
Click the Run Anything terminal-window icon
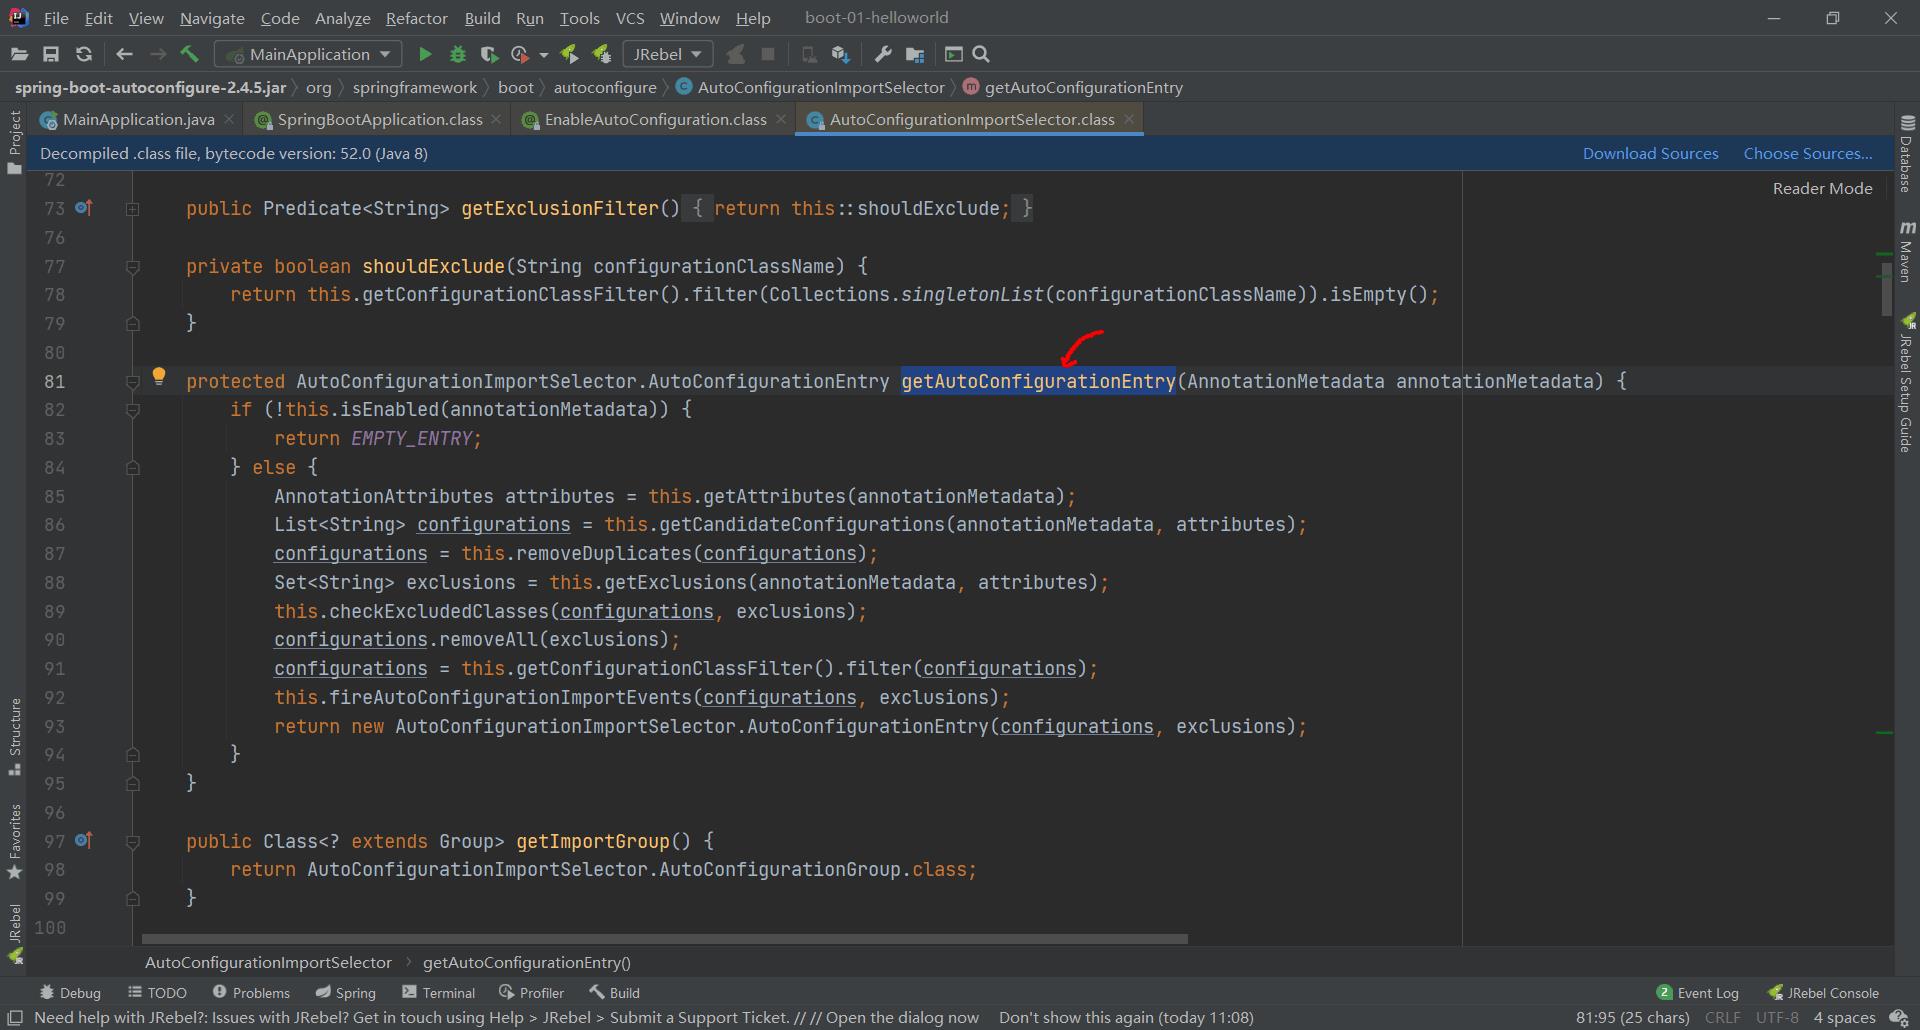[x=953, y=54]
